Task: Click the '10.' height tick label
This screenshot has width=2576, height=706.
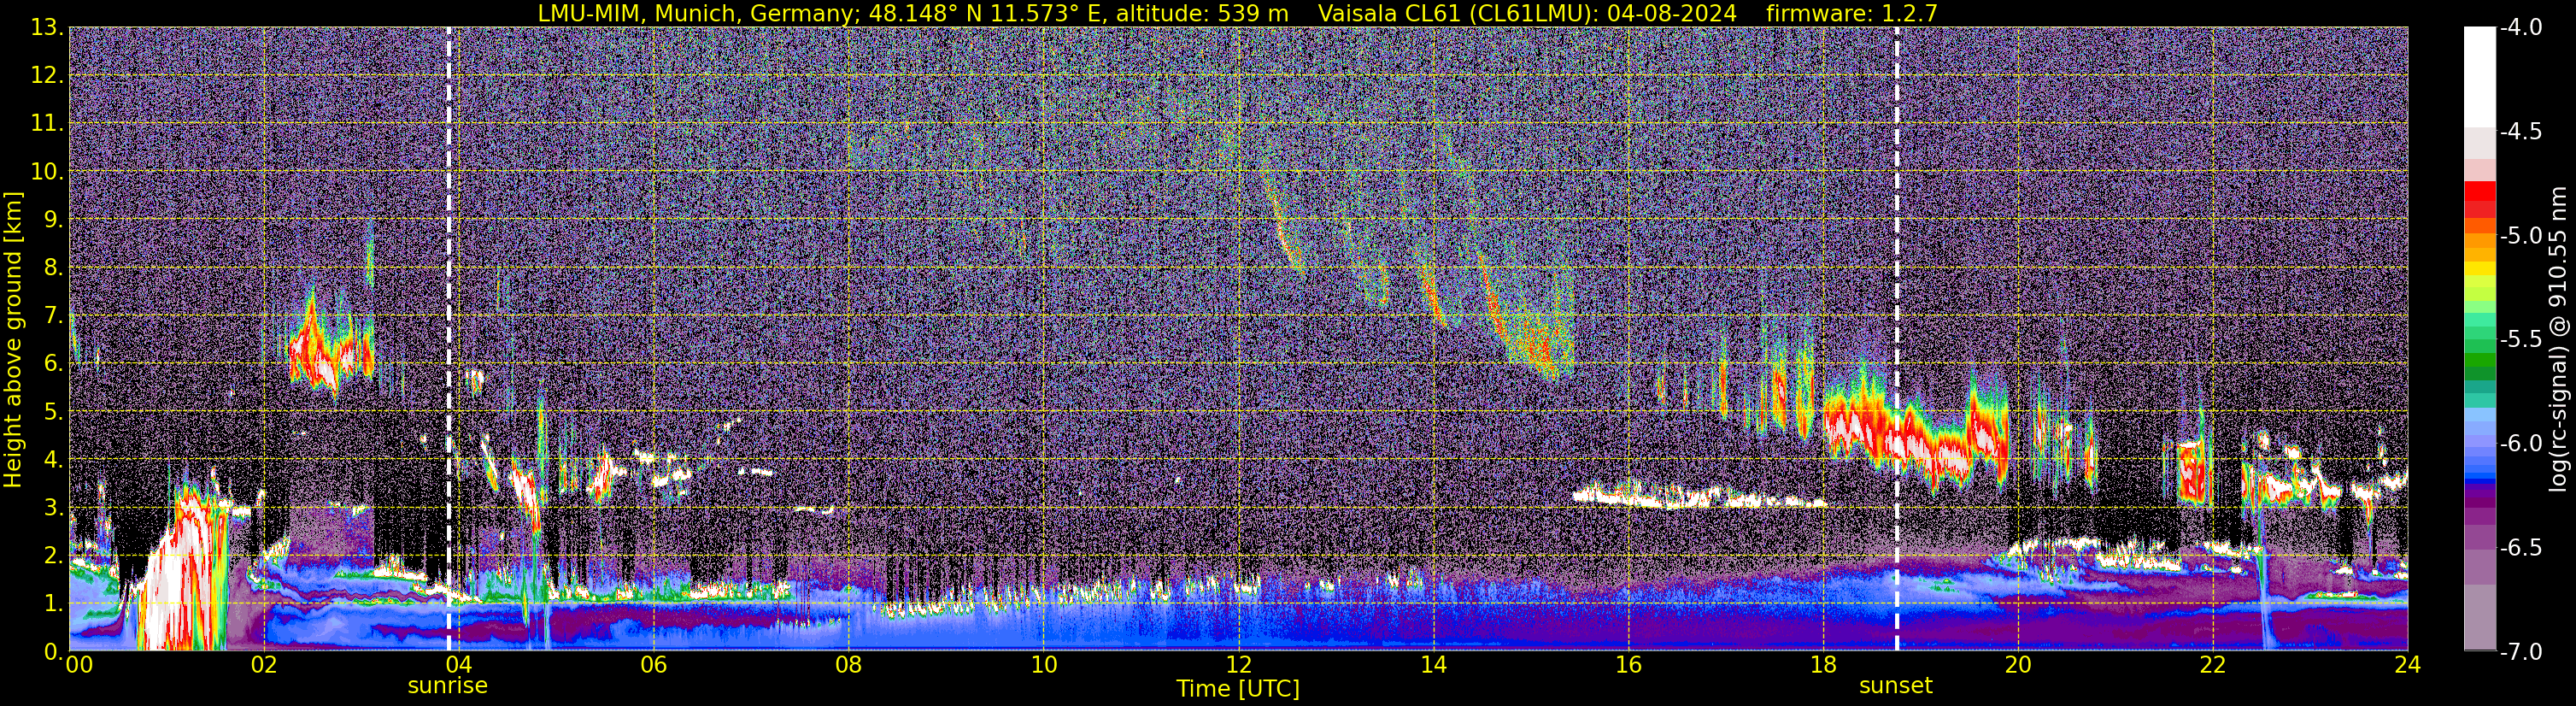Action: point(47,172)
